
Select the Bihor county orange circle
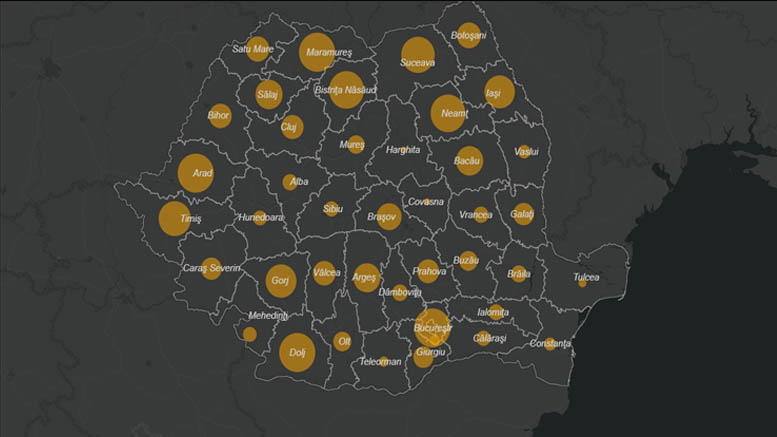[x=220, y=116]
